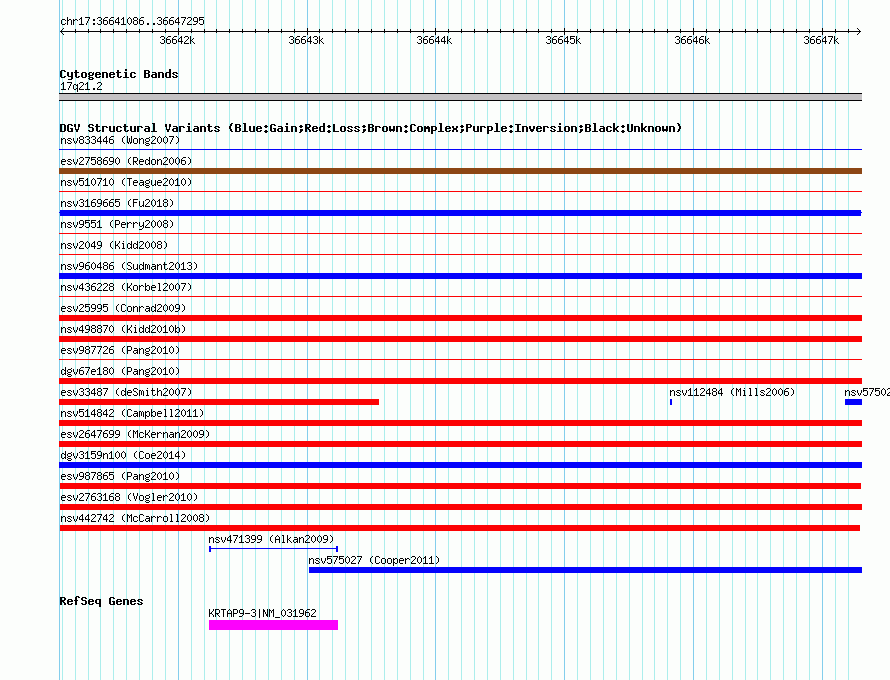The image size is (890, 680).
Task: Select the magenta KRTAP9-3 gene bar
Action: pyautogui.click(x=274, y=625)
